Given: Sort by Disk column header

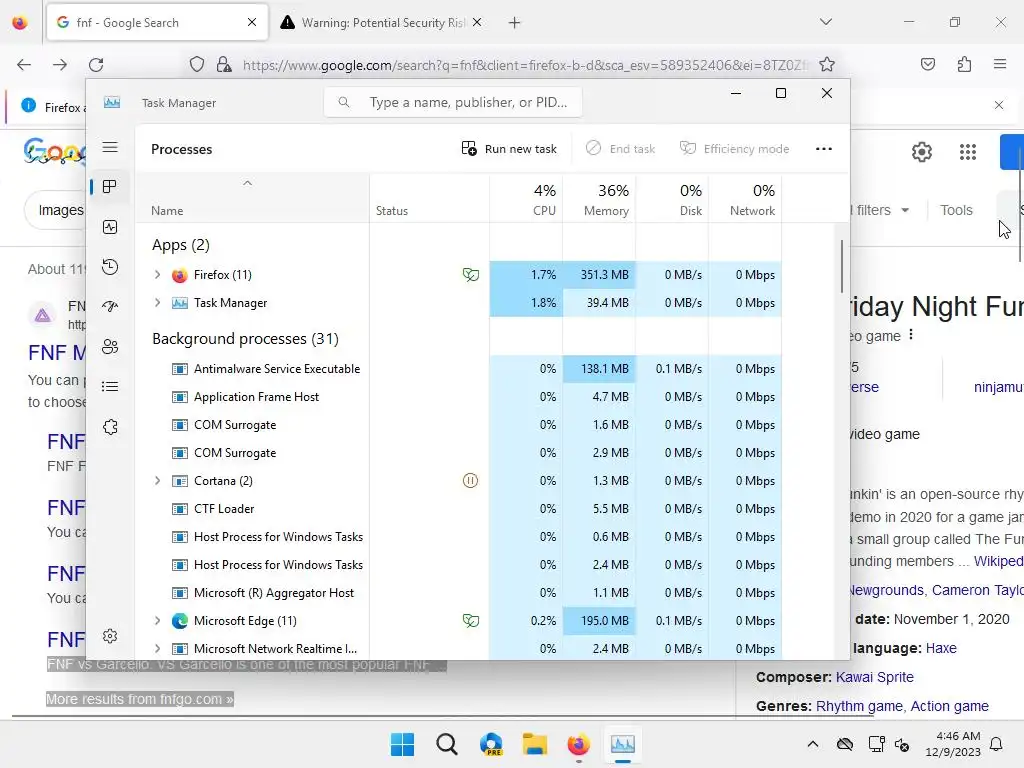Looking at the screenshot, I should (673, 199).
